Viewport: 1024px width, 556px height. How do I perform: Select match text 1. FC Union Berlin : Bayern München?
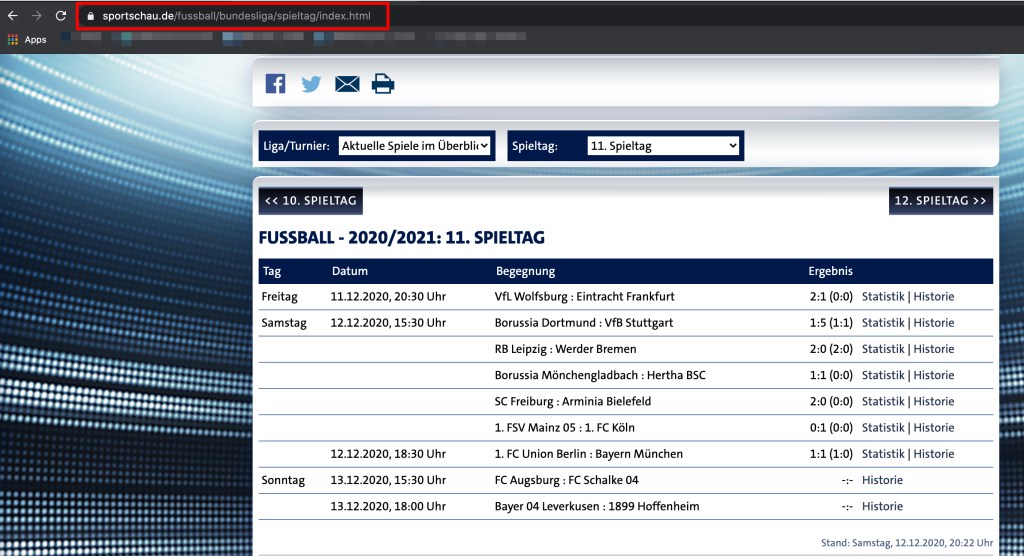(x=588, y=453)
